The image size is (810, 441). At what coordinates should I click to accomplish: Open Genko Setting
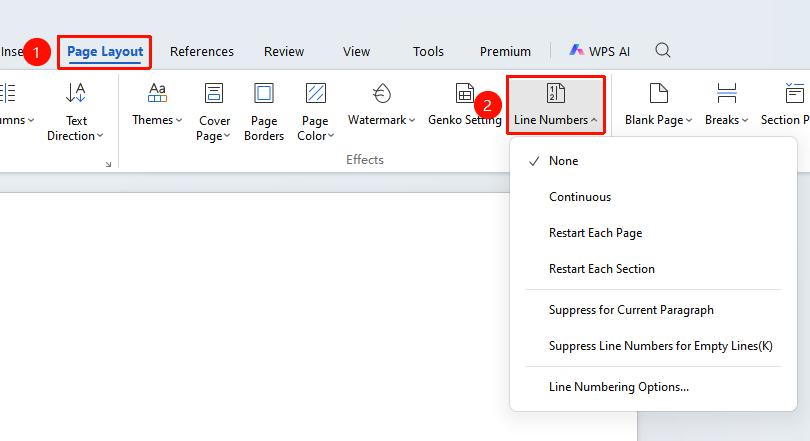click(x=464, y=105)
